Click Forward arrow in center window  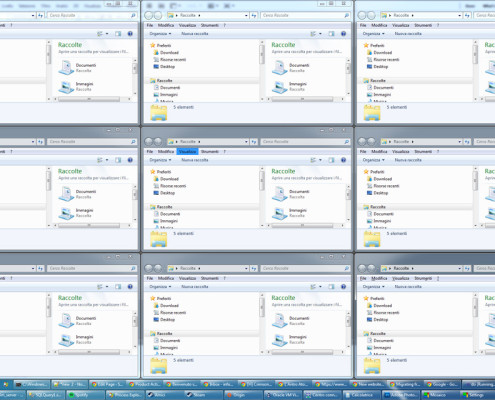[158, 142]
